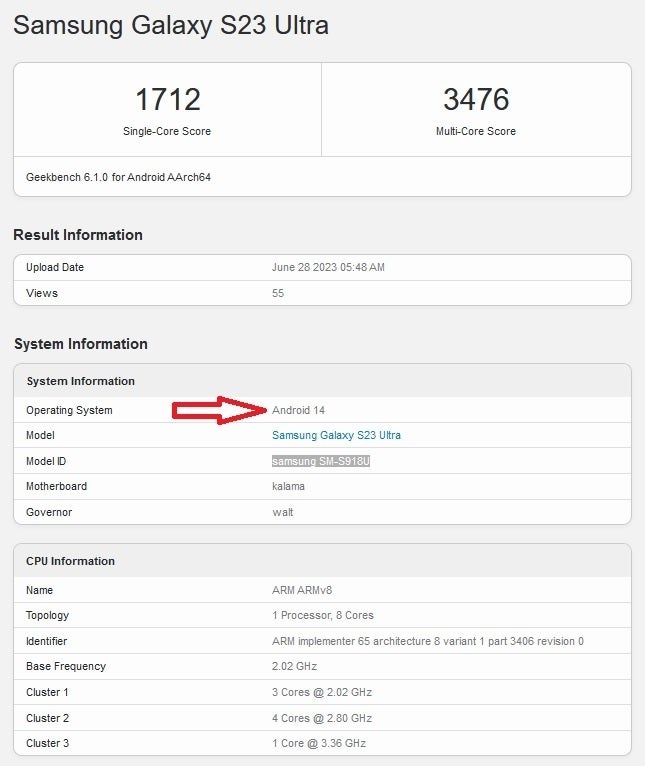Image resolution: width=645 pixels, height=766 pixels.
Task: Click the Base Frequency label
Action: tap(66, 666)
